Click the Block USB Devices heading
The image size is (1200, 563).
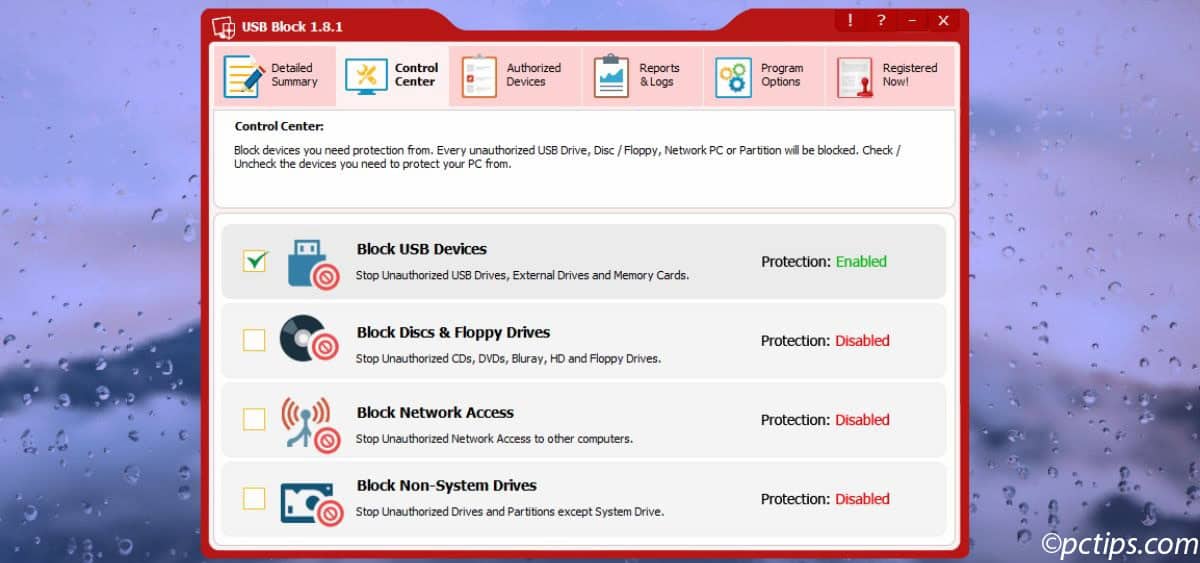(422, 249)
